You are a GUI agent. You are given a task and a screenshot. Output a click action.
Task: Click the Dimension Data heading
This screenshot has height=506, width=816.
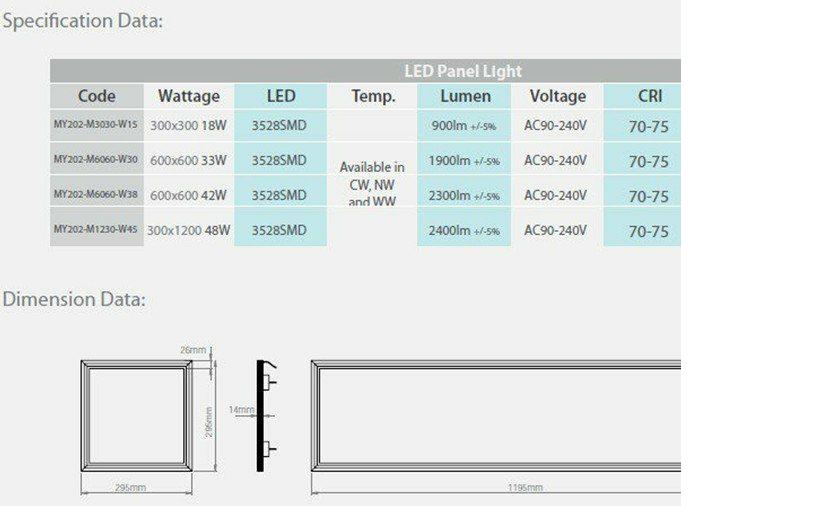74,299
